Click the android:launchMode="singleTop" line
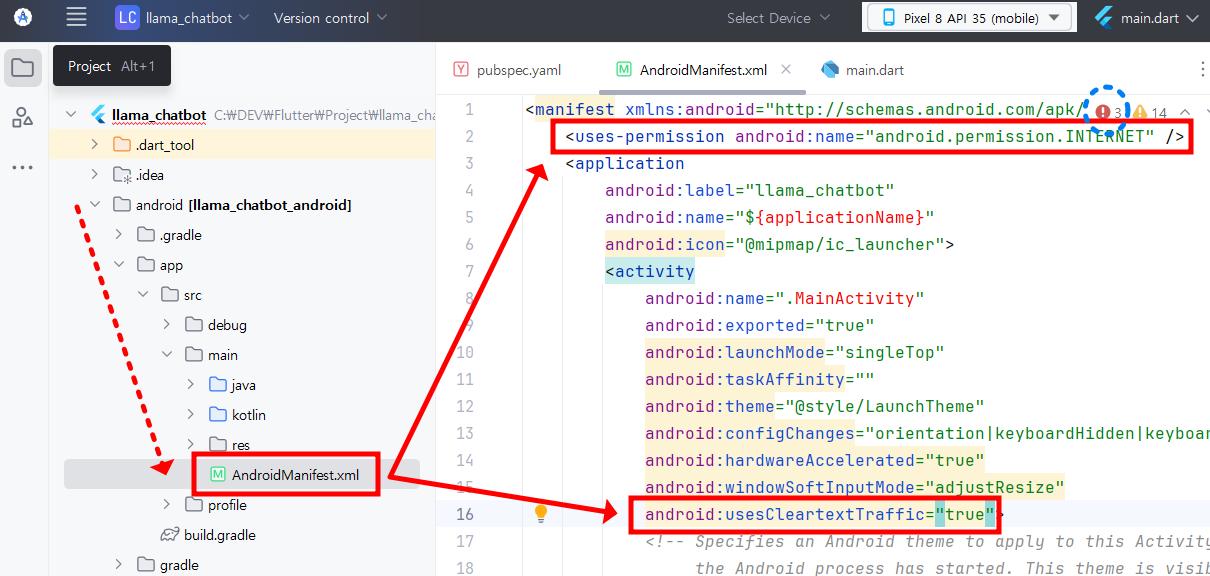This screenshot has width=1210, height=576. (x=794, y=352)
